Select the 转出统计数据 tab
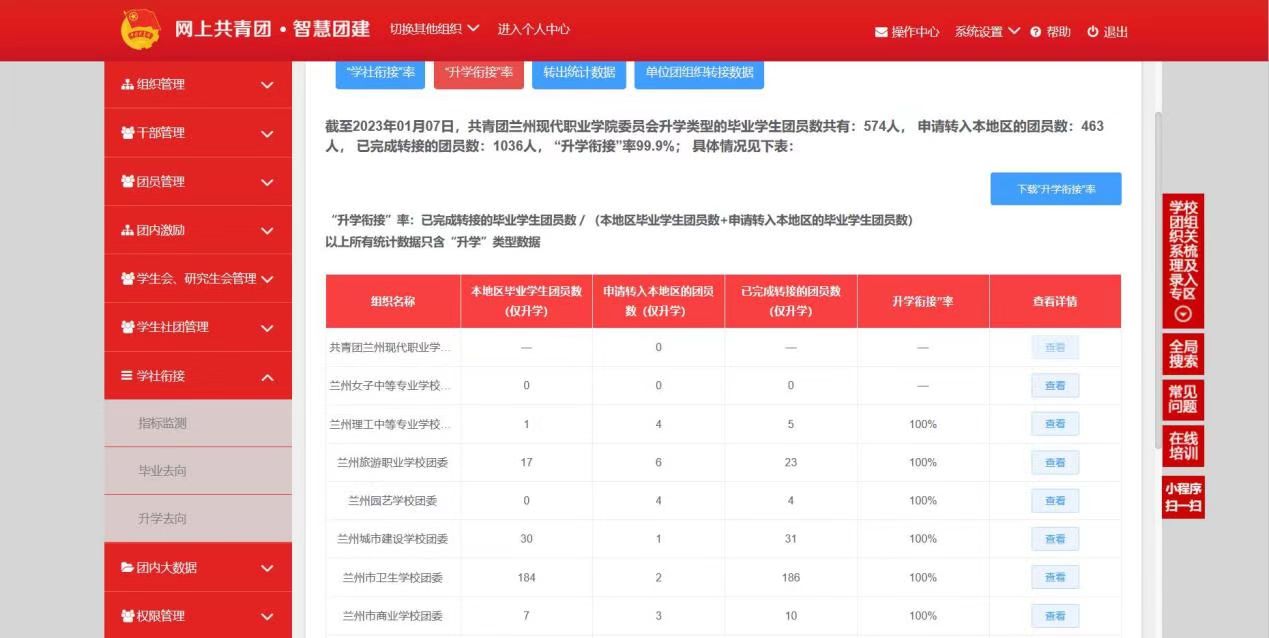 point(579,73)
